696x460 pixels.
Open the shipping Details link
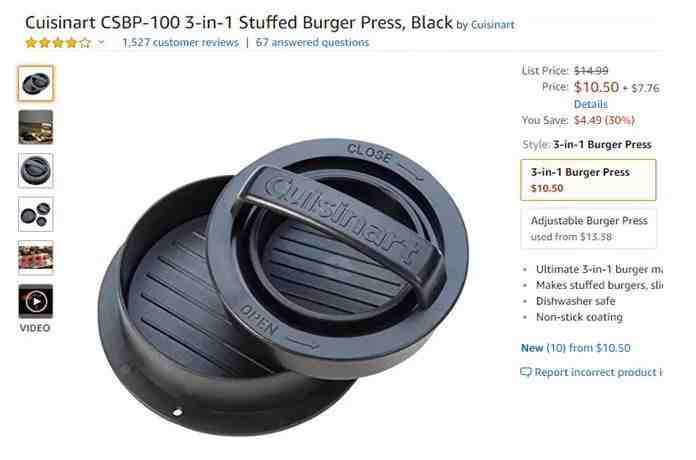(590, 104)
